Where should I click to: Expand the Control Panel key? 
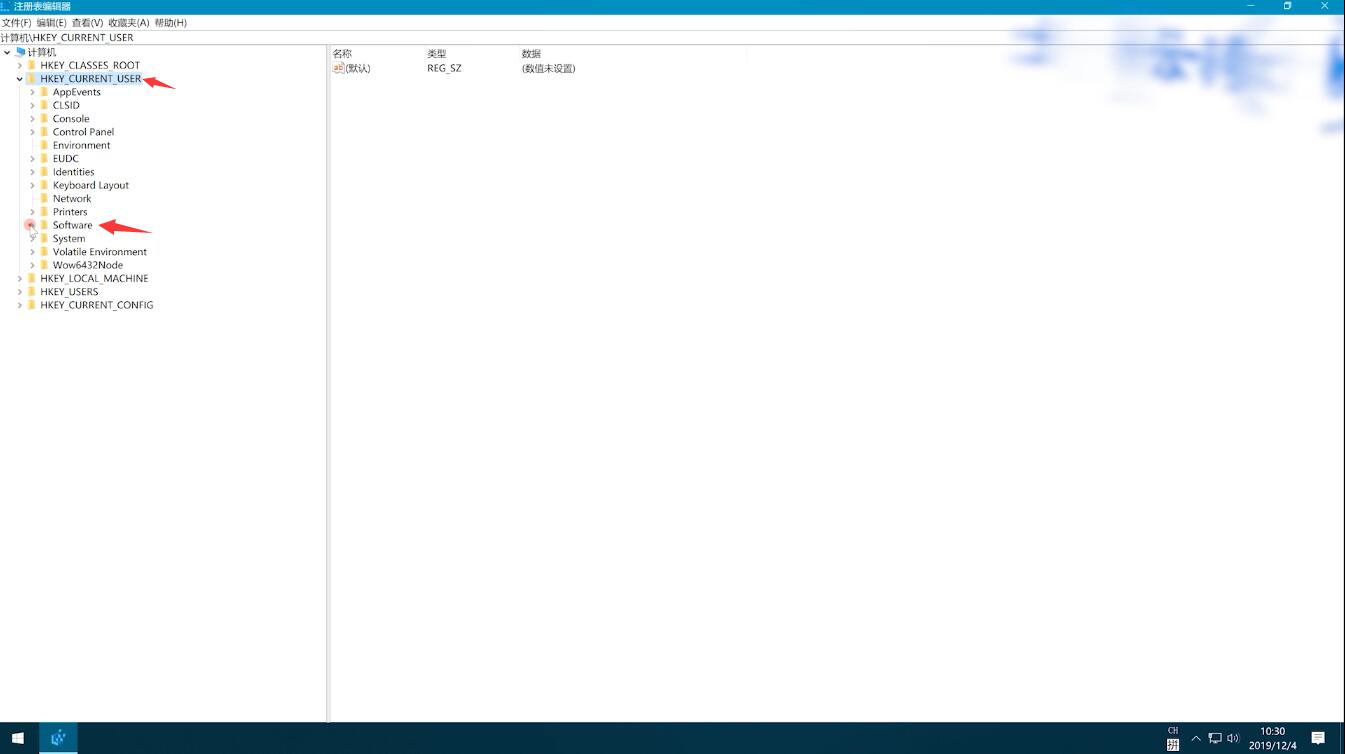(x=32, y=132)
